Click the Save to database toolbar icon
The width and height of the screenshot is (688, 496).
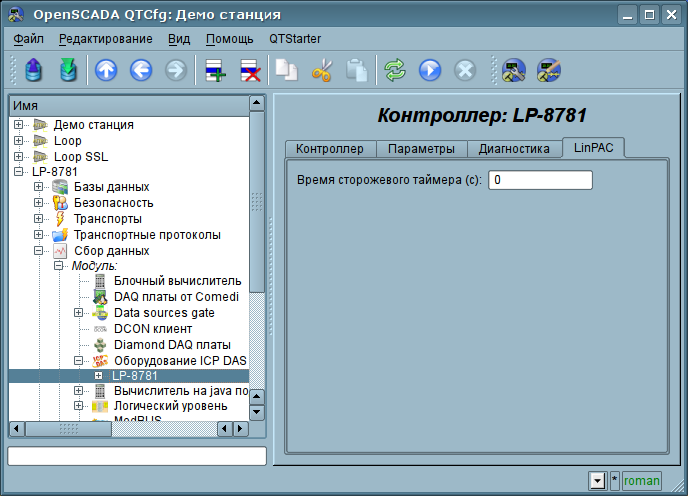pos(68,70)
